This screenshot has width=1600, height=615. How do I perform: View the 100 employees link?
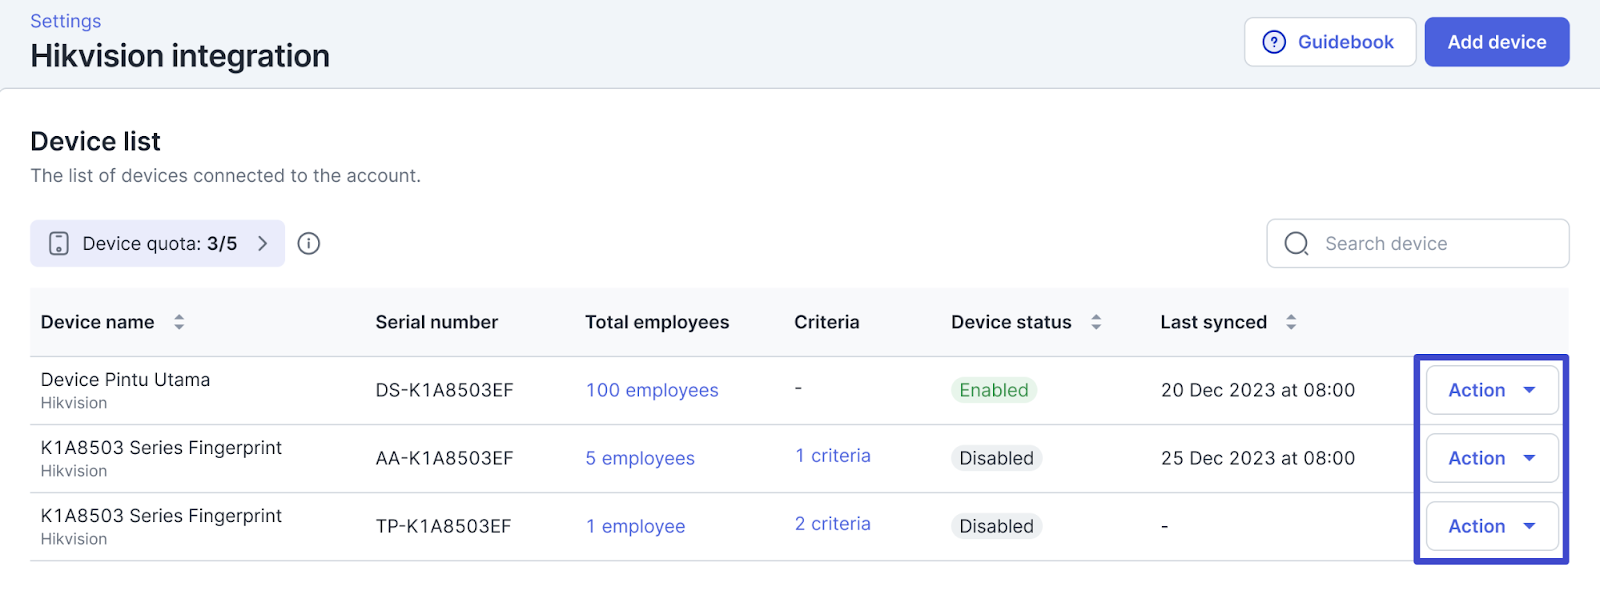pos(652,390)
